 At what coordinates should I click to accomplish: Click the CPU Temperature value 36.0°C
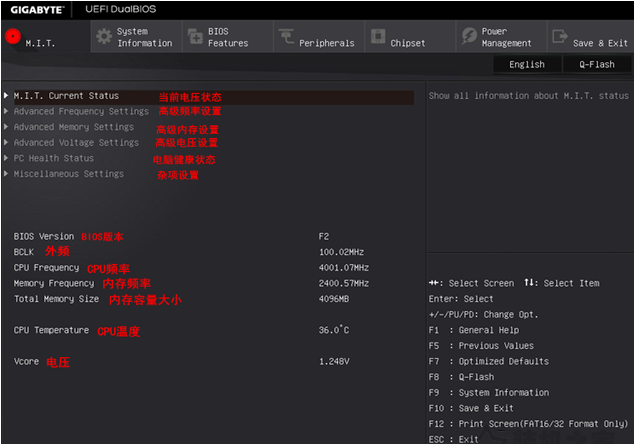point(334,329)
